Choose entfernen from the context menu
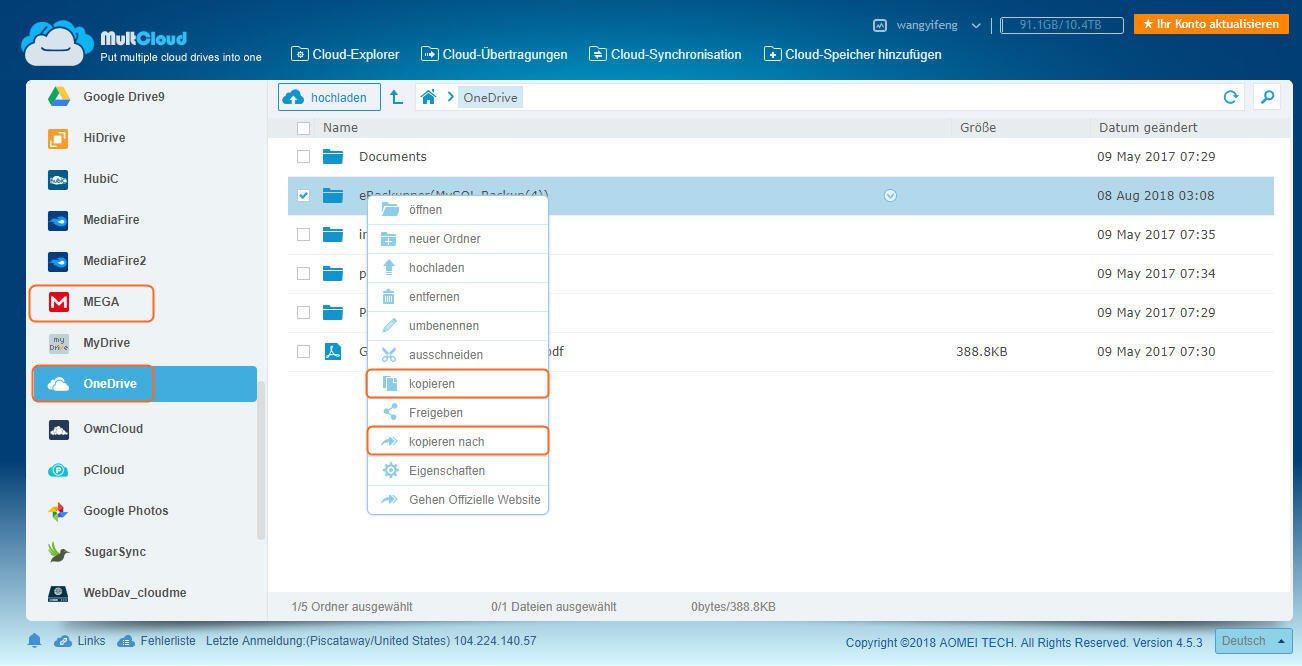This screenshot has height=666, width=1302. (x=458, y=297)
